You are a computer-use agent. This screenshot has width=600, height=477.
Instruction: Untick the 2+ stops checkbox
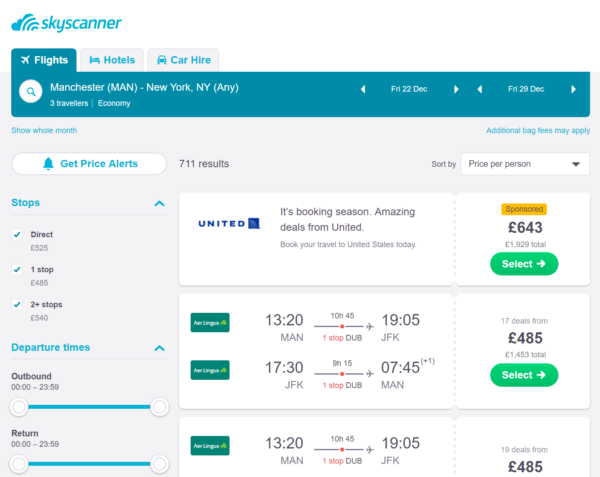17,304
